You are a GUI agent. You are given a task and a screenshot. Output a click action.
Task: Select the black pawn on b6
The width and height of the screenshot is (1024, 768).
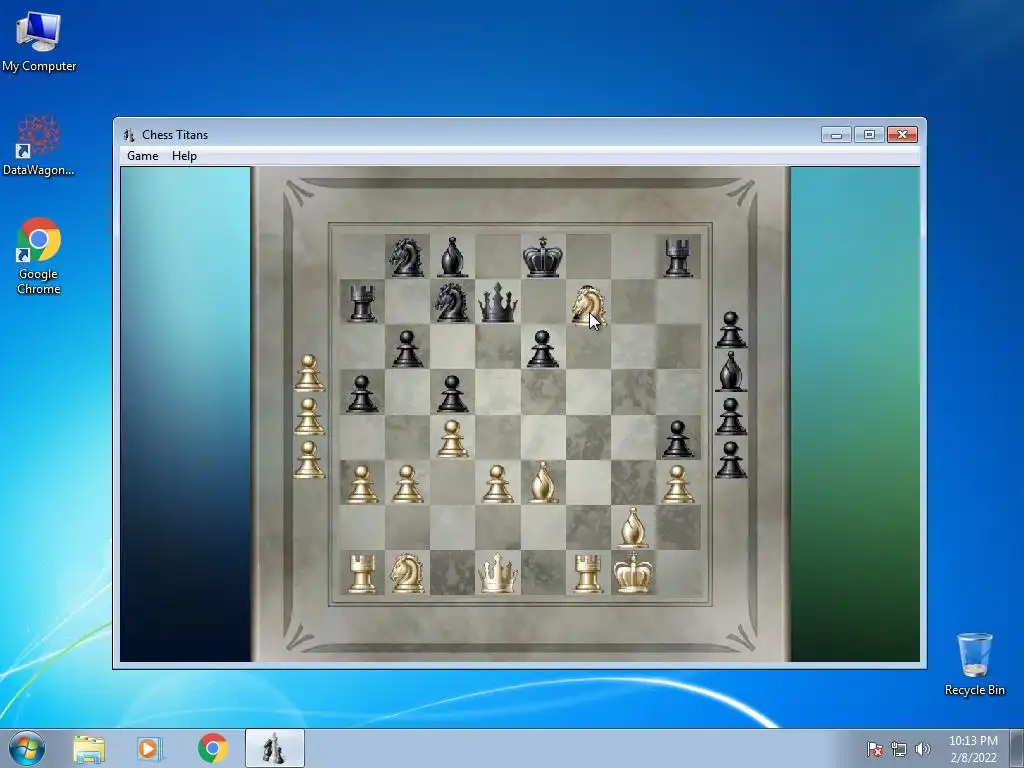tap(407, 348)
